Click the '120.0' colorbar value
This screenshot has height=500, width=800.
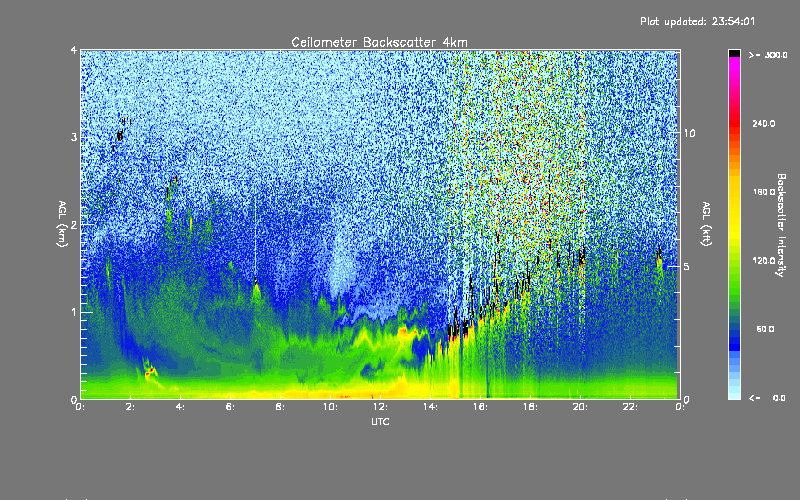tap(764, 261)
